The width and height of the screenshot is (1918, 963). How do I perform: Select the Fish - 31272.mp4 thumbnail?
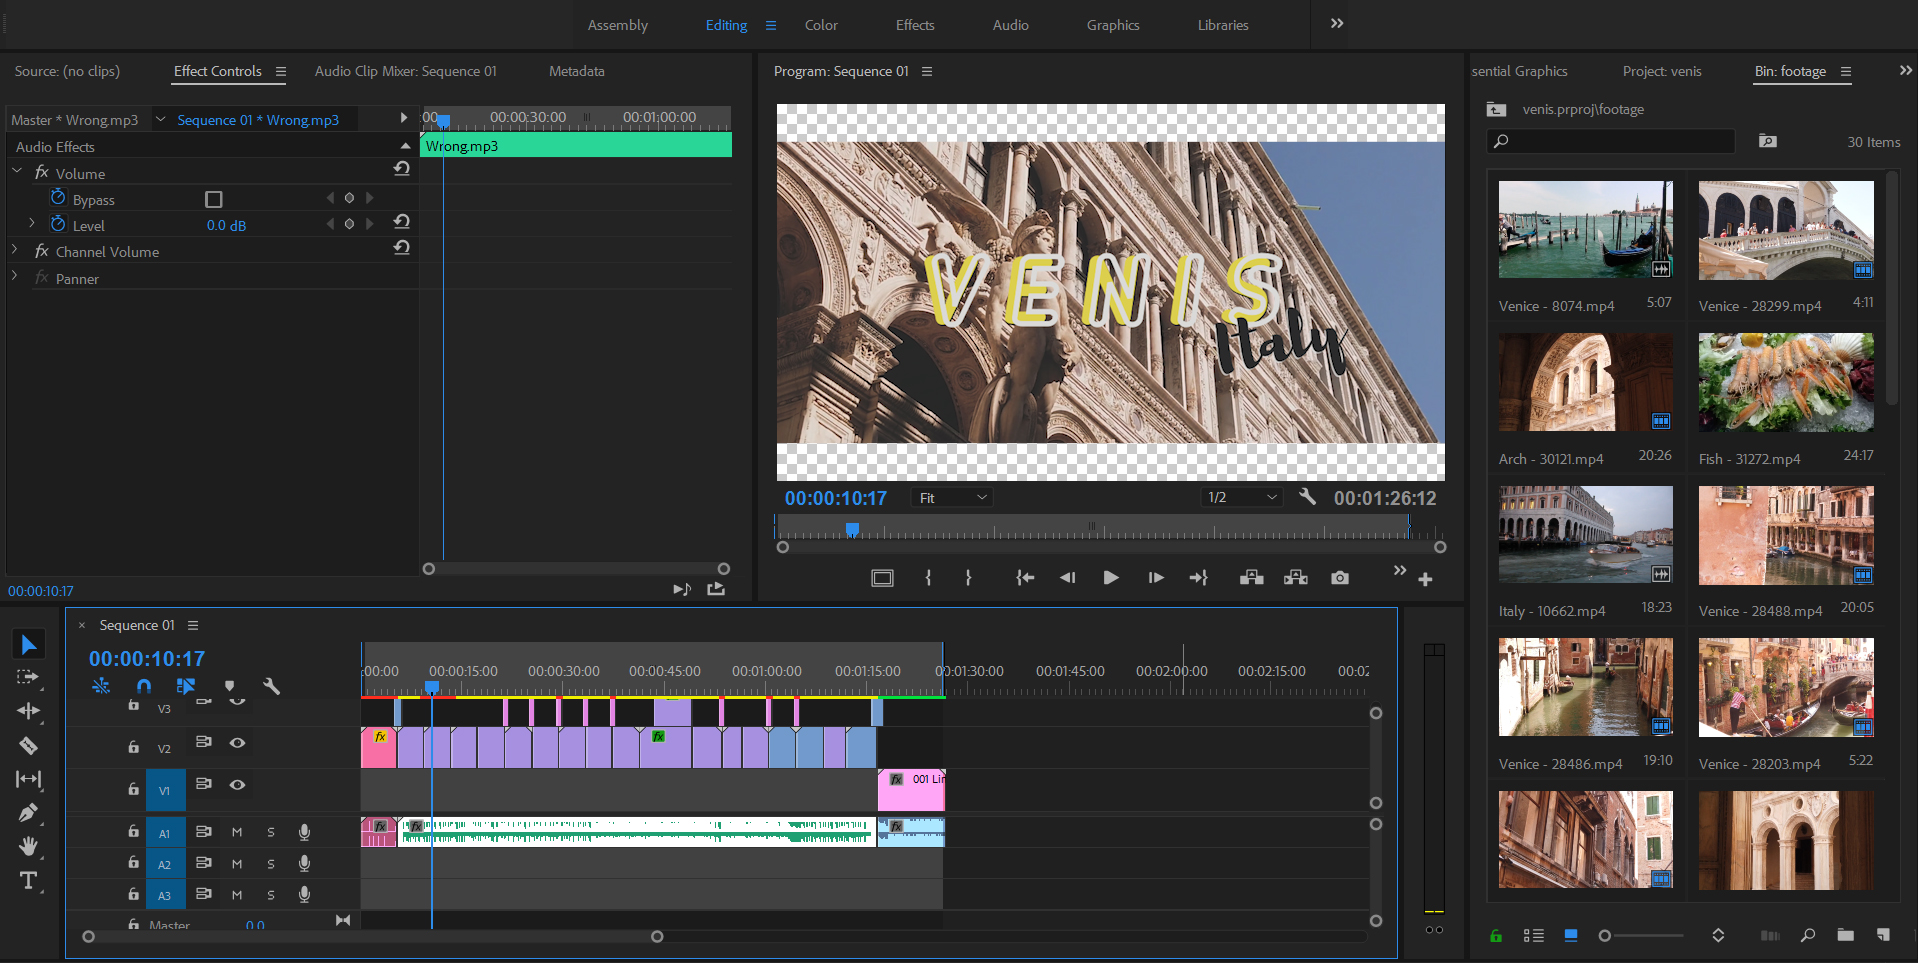pos(1785,383)
